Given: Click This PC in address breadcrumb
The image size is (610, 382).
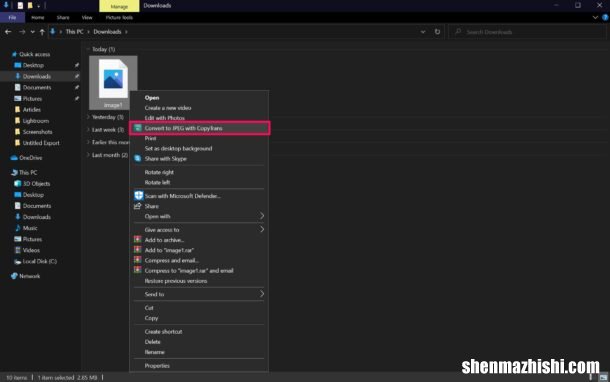Looking at the screenshot, I should (74, 32).
